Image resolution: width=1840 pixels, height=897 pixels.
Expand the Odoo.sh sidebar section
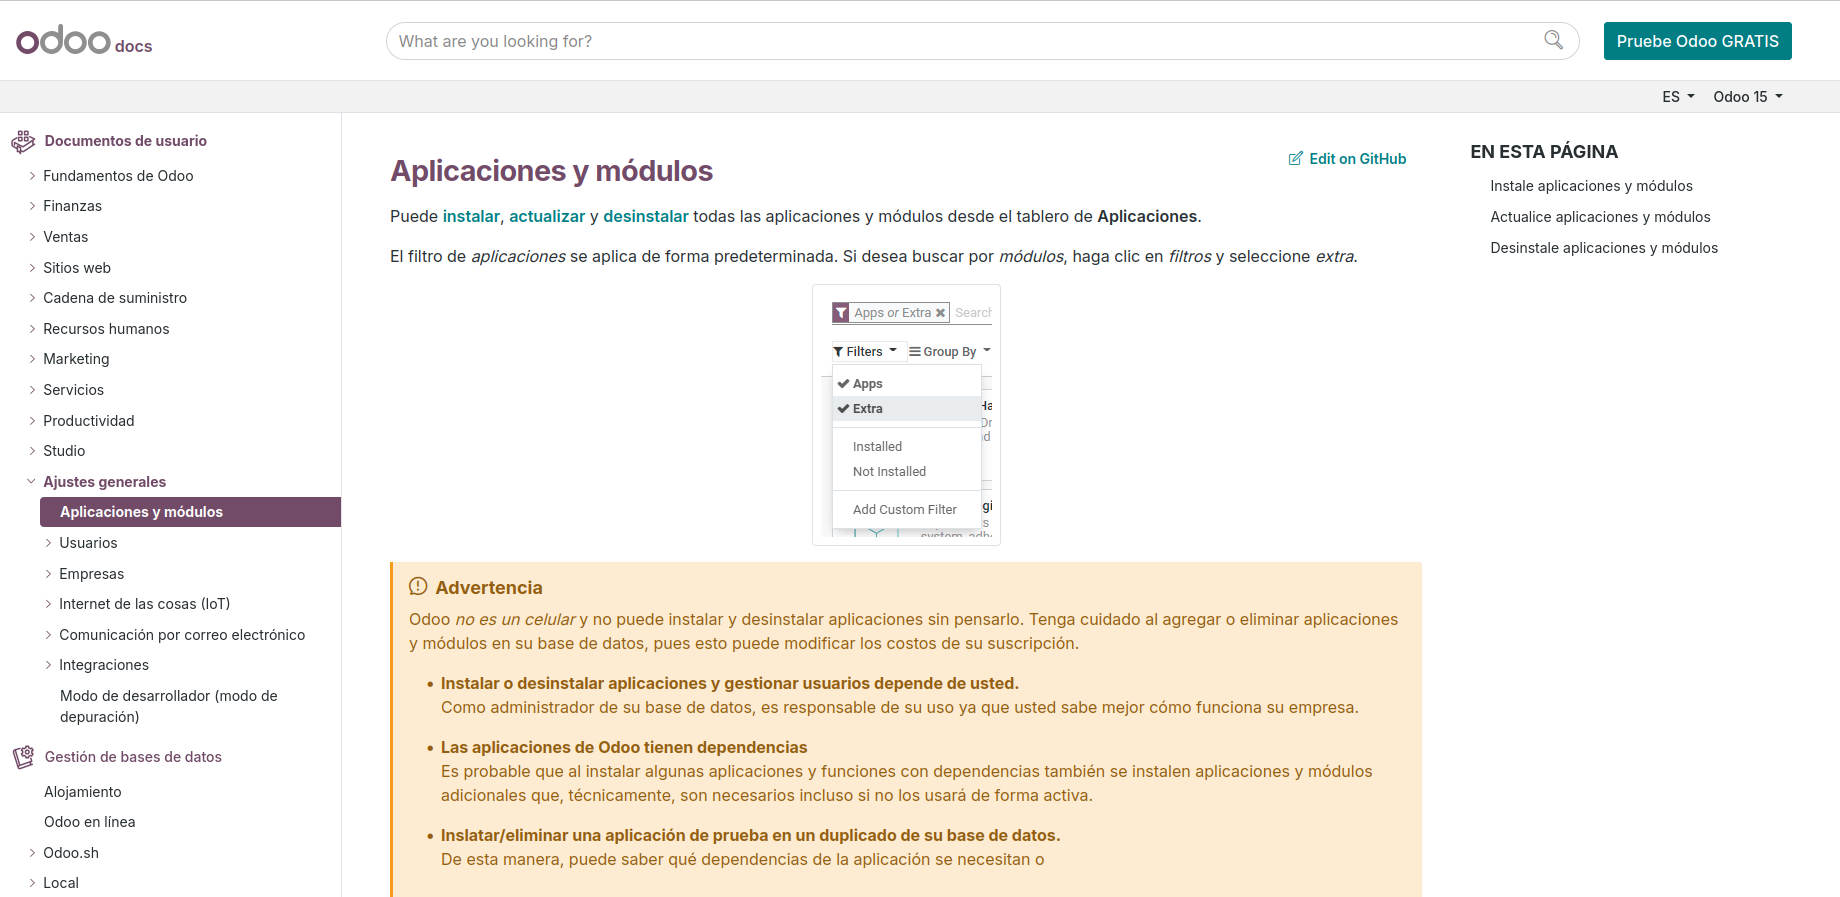coord(70,853)
